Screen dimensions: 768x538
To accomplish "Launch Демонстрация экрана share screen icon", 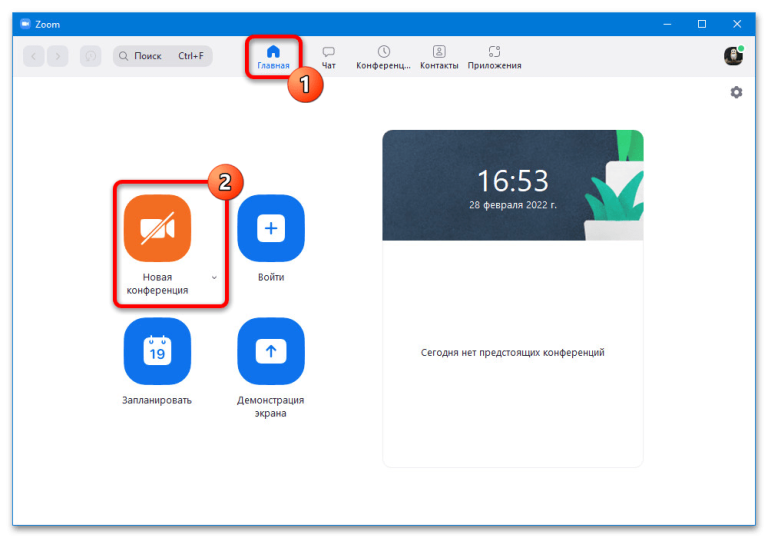I will (x=271, y=351).
